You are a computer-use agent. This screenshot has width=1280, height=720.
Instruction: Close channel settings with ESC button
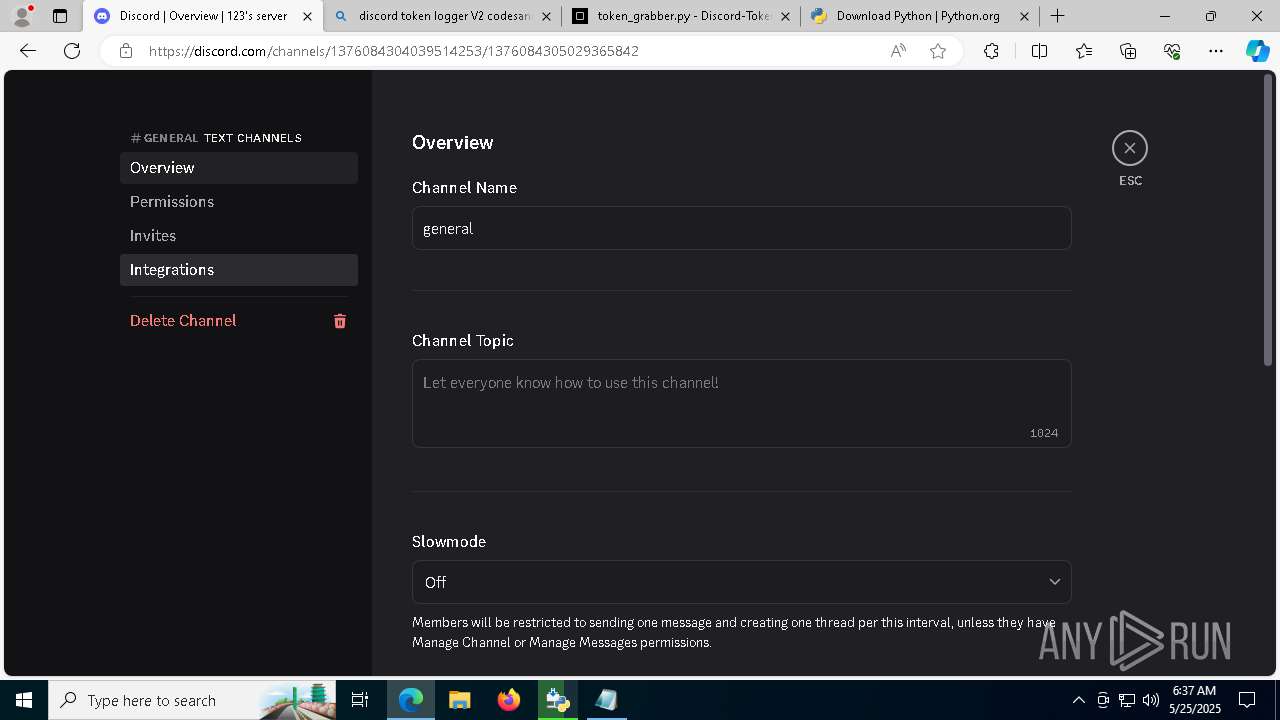coord(1129,148)
